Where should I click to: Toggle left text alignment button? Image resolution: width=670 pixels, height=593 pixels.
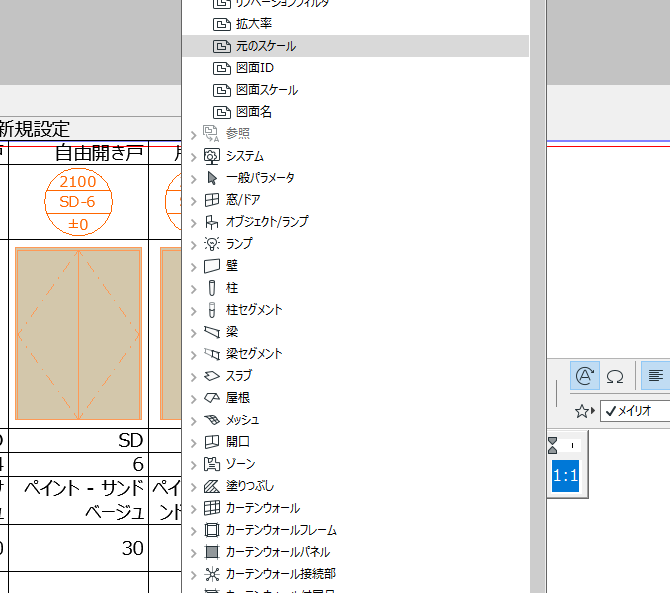pyautogui.click(x=655, y=376)
